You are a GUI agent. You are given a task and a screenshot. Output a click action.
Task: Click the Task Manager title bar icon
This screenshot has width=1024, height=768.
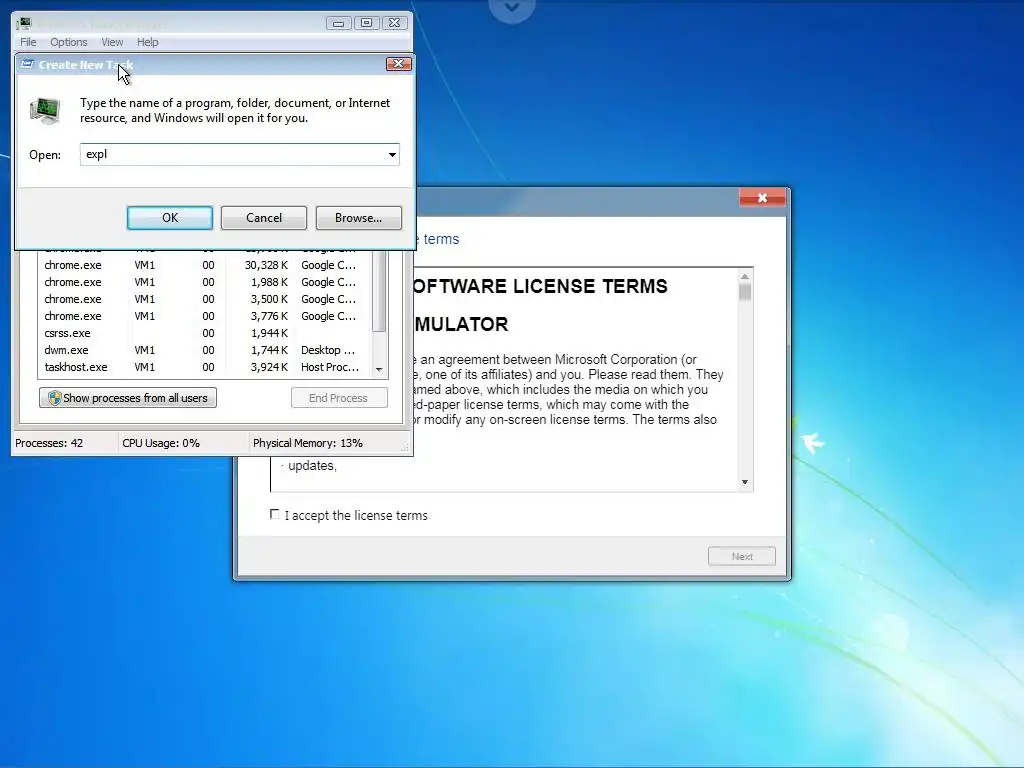click(25, 24)
